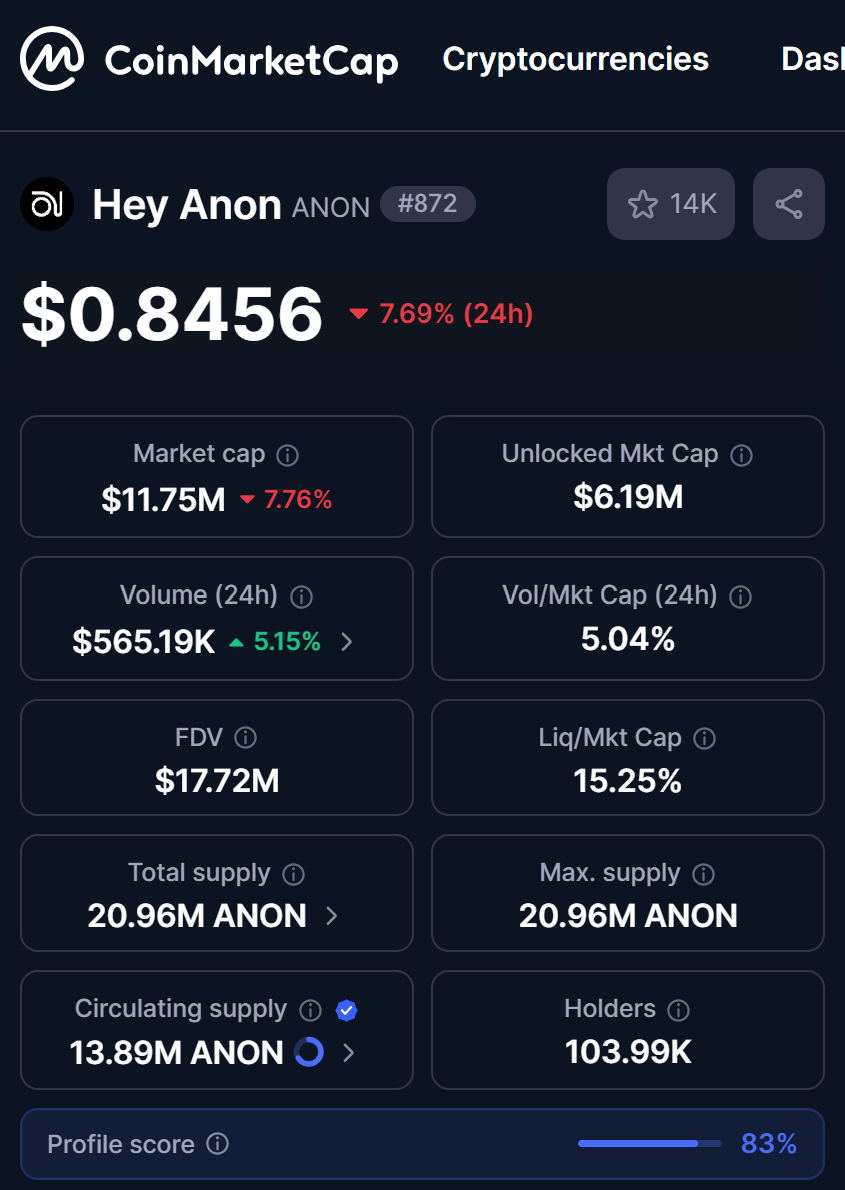
Task: Open the Cryptocurrencies menu
Action: [x=575, y=59]
